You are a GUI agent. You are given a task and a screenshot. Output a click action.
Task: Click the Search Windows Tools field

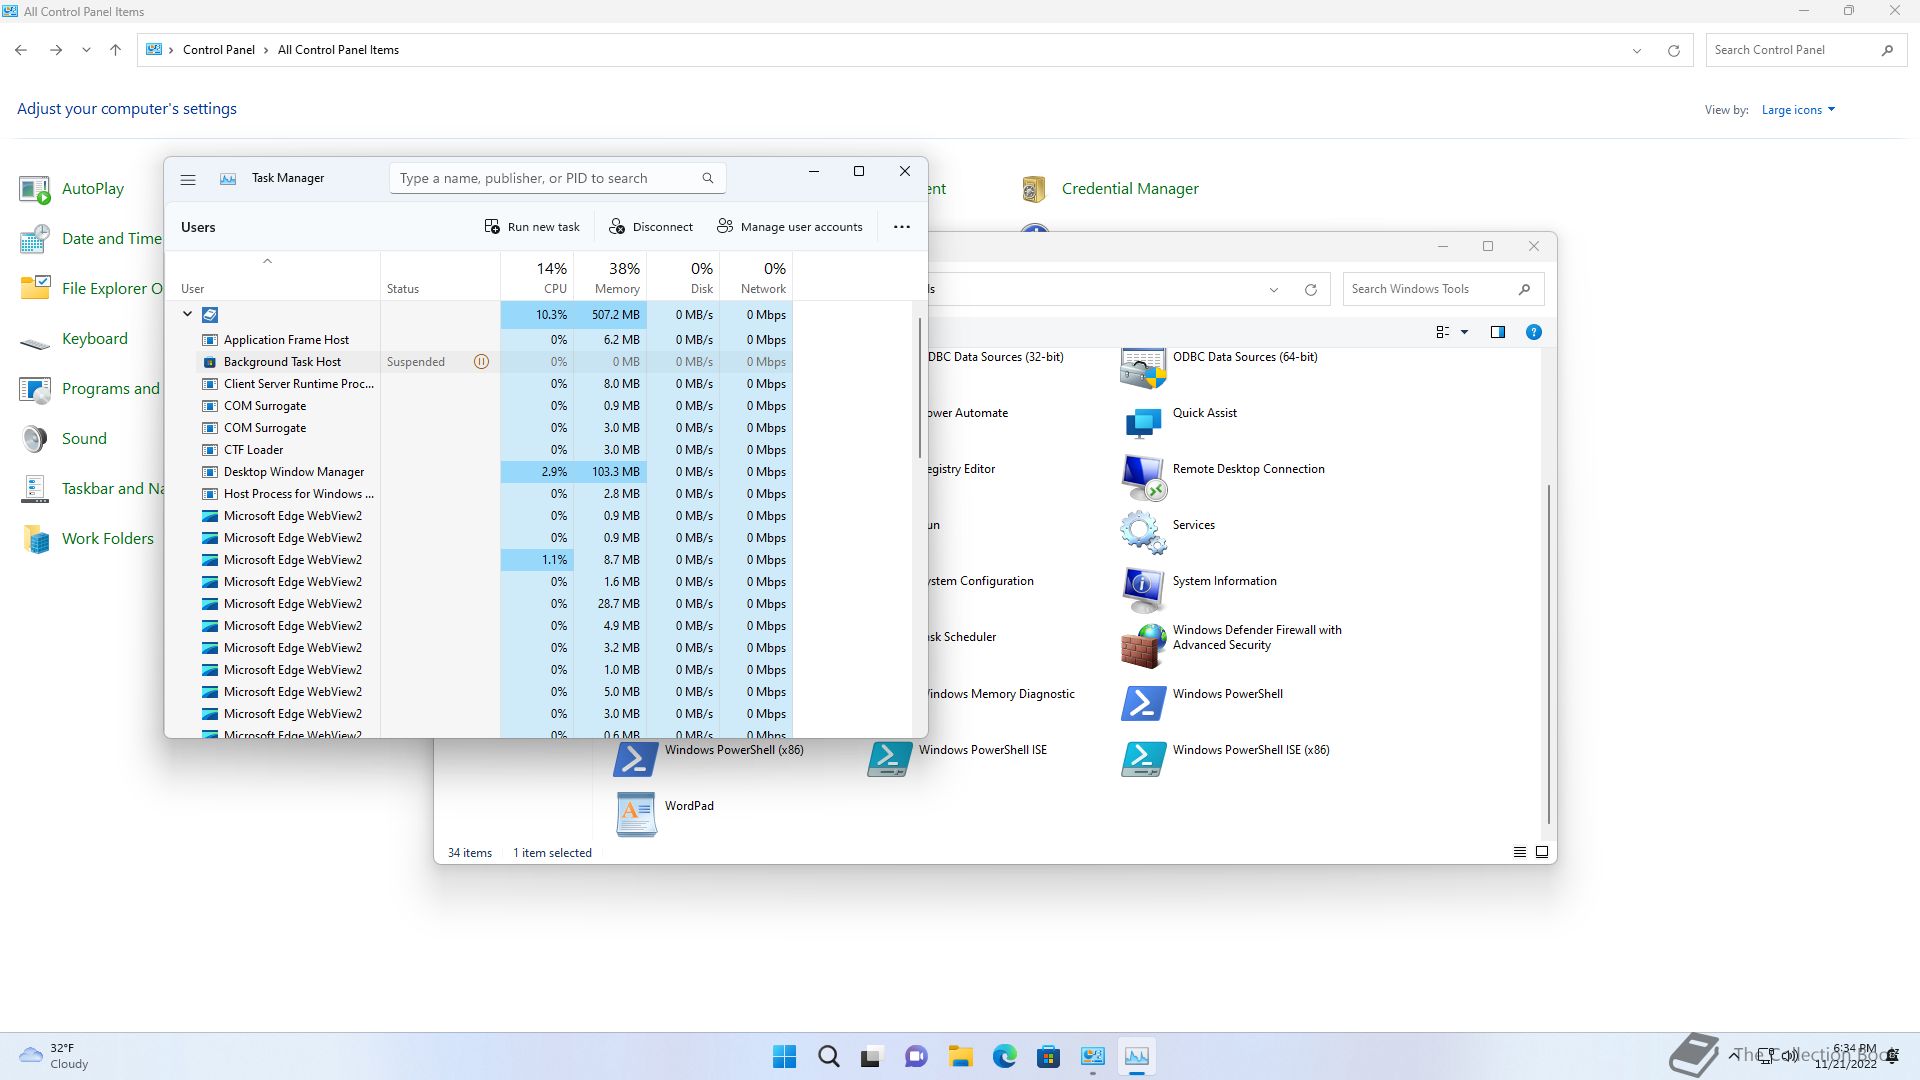[1443, 289]
